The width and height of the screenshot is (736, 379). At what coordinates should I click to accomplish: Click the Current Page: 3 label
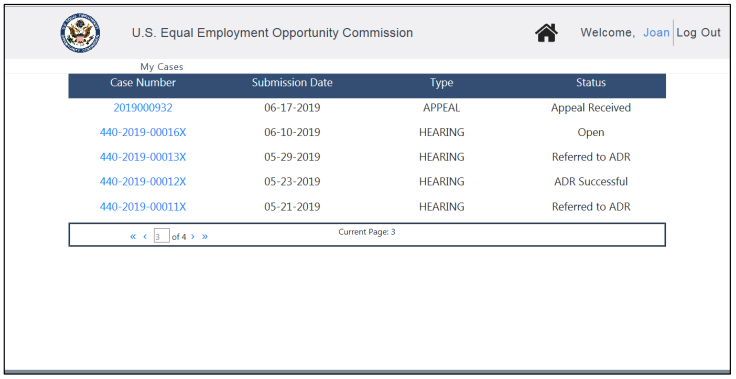(x=367, y=232)
